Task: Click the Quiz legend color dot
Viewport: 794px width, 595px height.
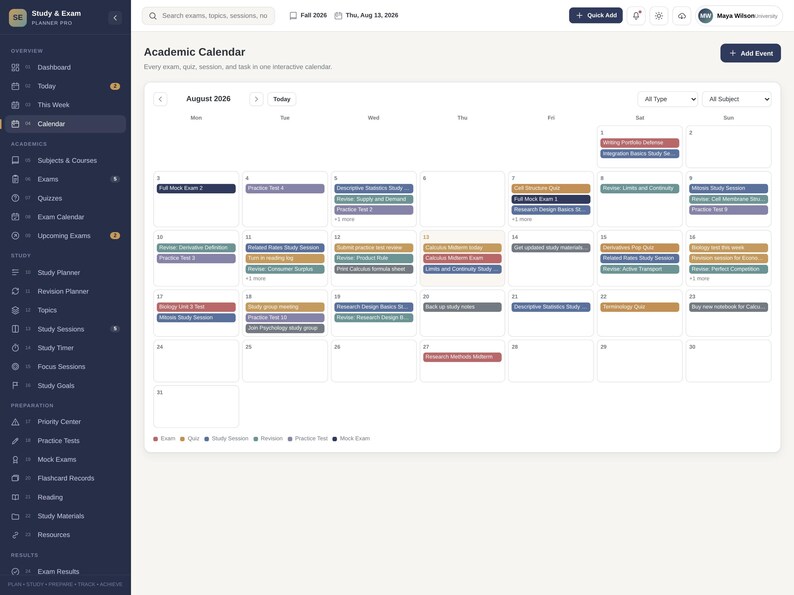Action: pyautogui.click(x=182, y=439)
